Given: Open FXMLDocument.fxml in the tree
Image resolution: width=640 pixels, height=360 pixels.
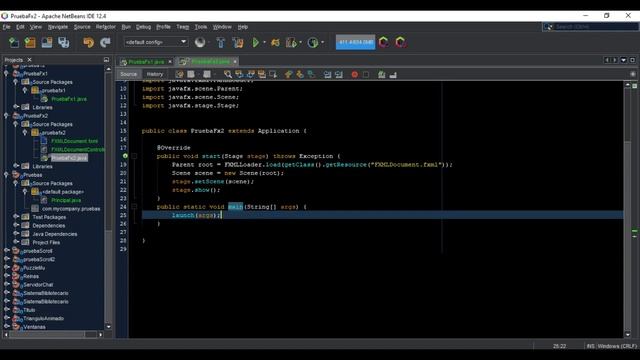Looking at the screenshot, I should tap(74, 141).
